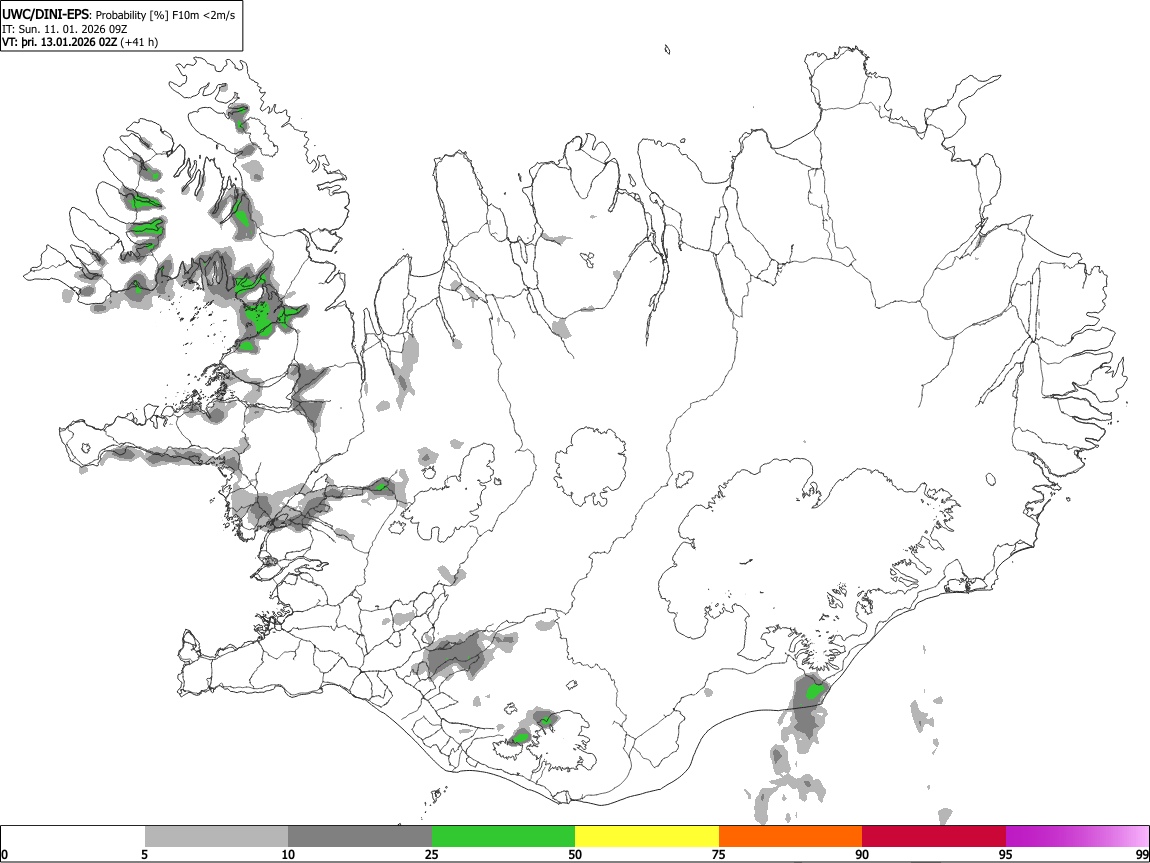
Task: Click the legend tick label '90'
Action: (862, 854)
